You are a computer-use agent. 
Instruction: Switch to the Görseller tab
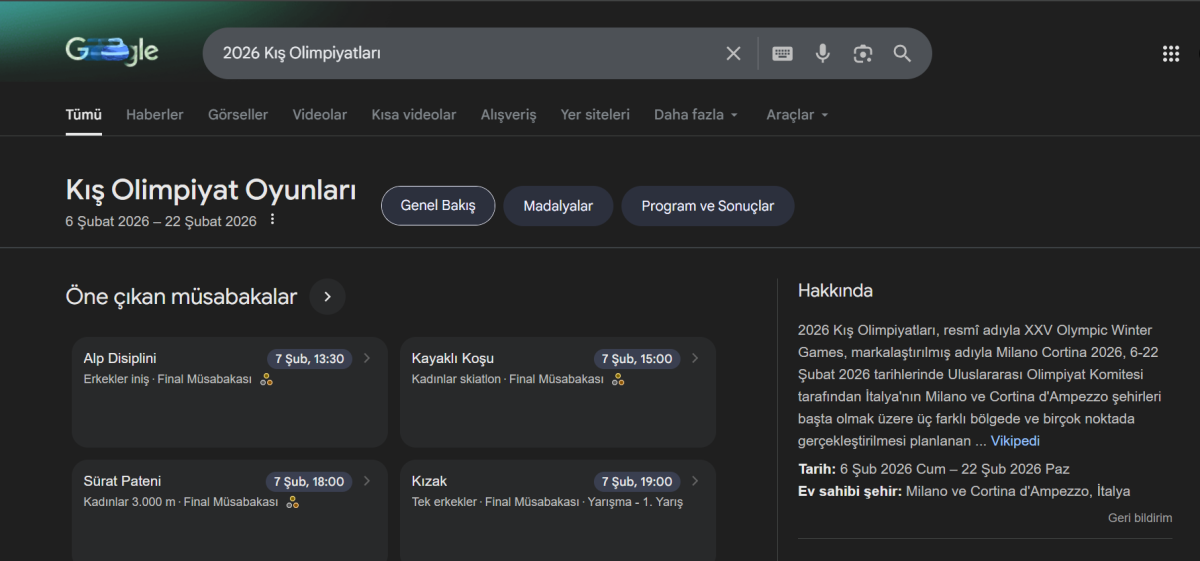pos(238,115)
